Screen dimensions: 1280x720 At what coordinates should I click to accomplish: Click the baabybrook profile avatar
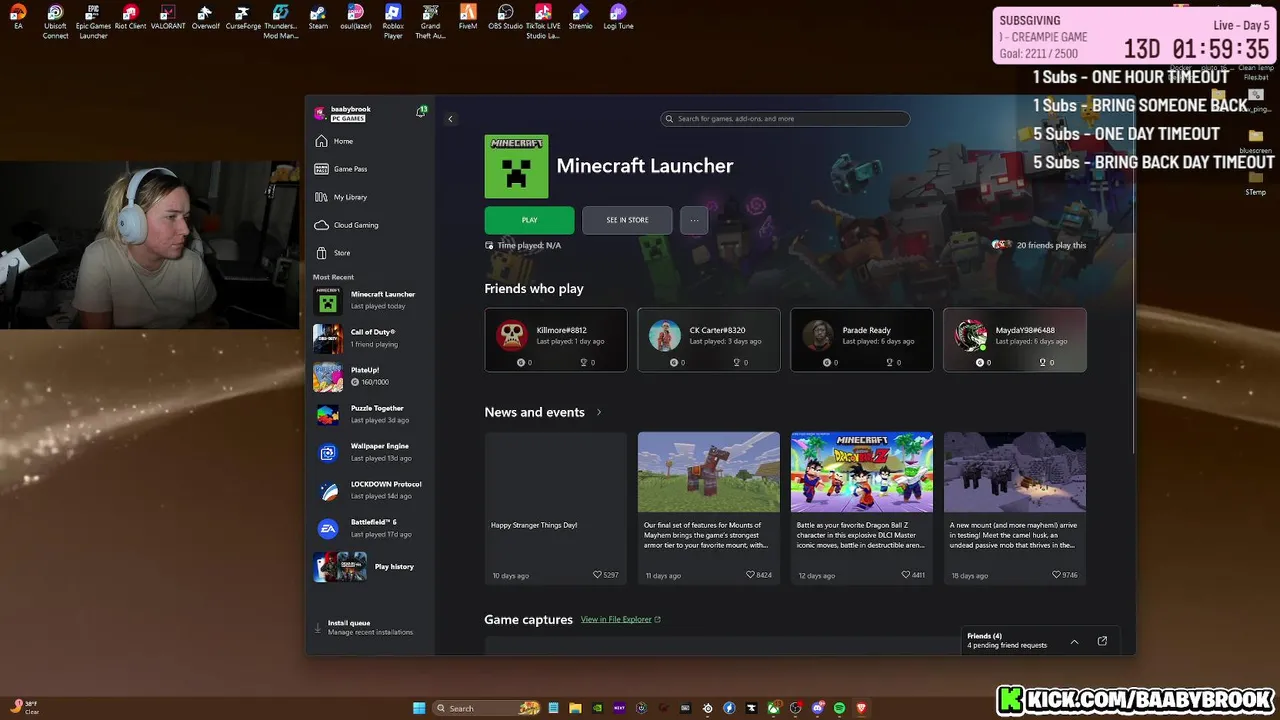[x=320, y=113]
